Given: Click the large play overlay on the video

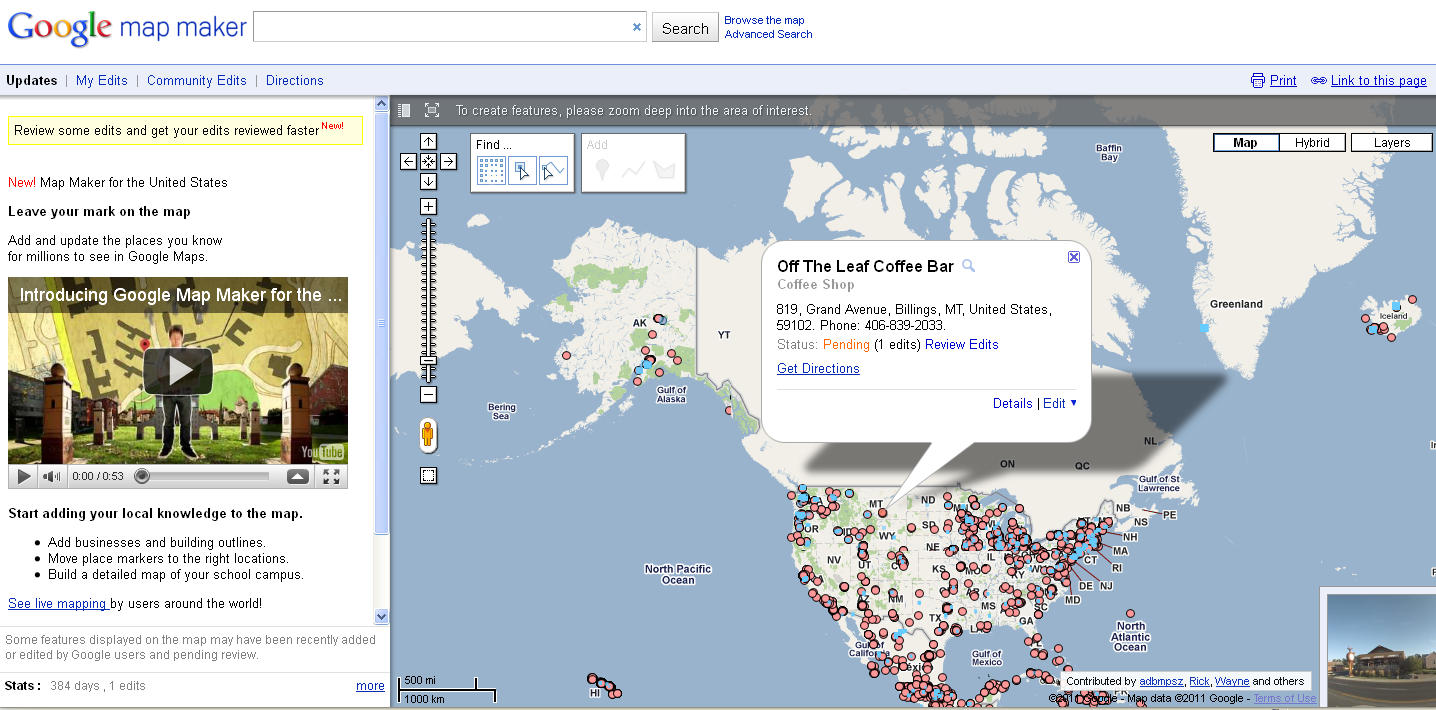Looking at the screenshot, I should click(178, 370).
